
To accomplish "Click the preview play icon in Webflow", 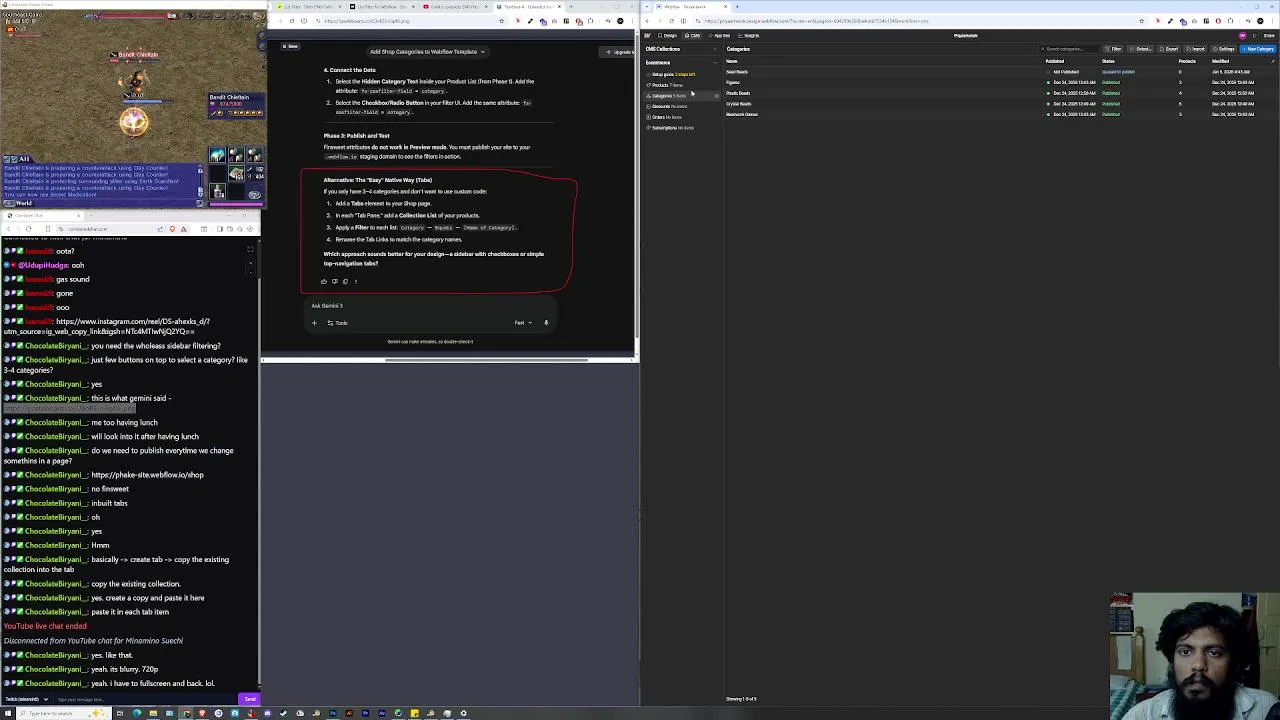I will [x=1254, y=36].
